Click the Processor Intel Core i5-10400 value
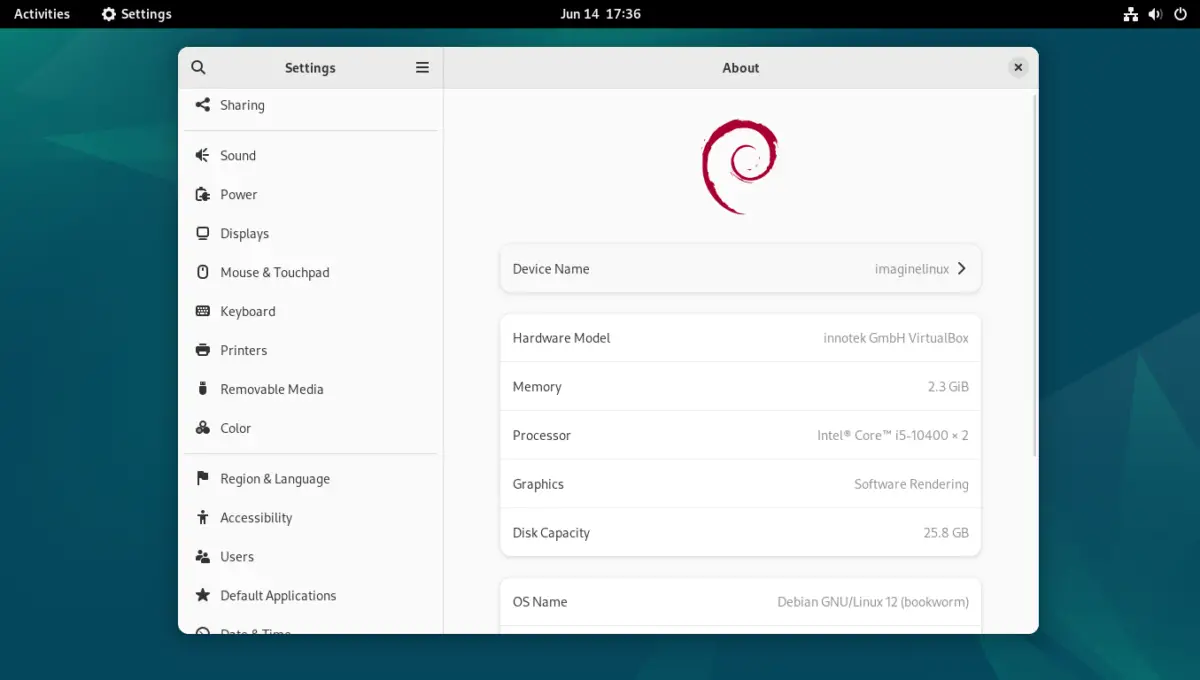 click(893, 435)
